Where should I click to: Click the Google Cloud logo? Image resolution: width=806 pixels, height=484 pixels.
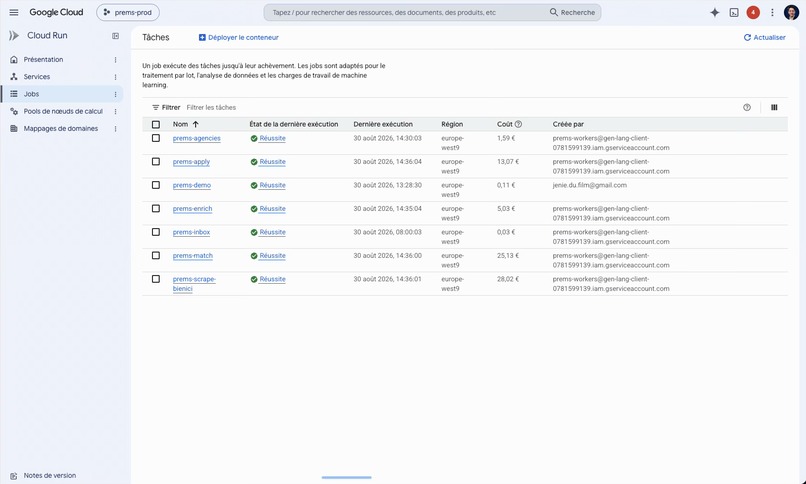(x=56, y=12)
